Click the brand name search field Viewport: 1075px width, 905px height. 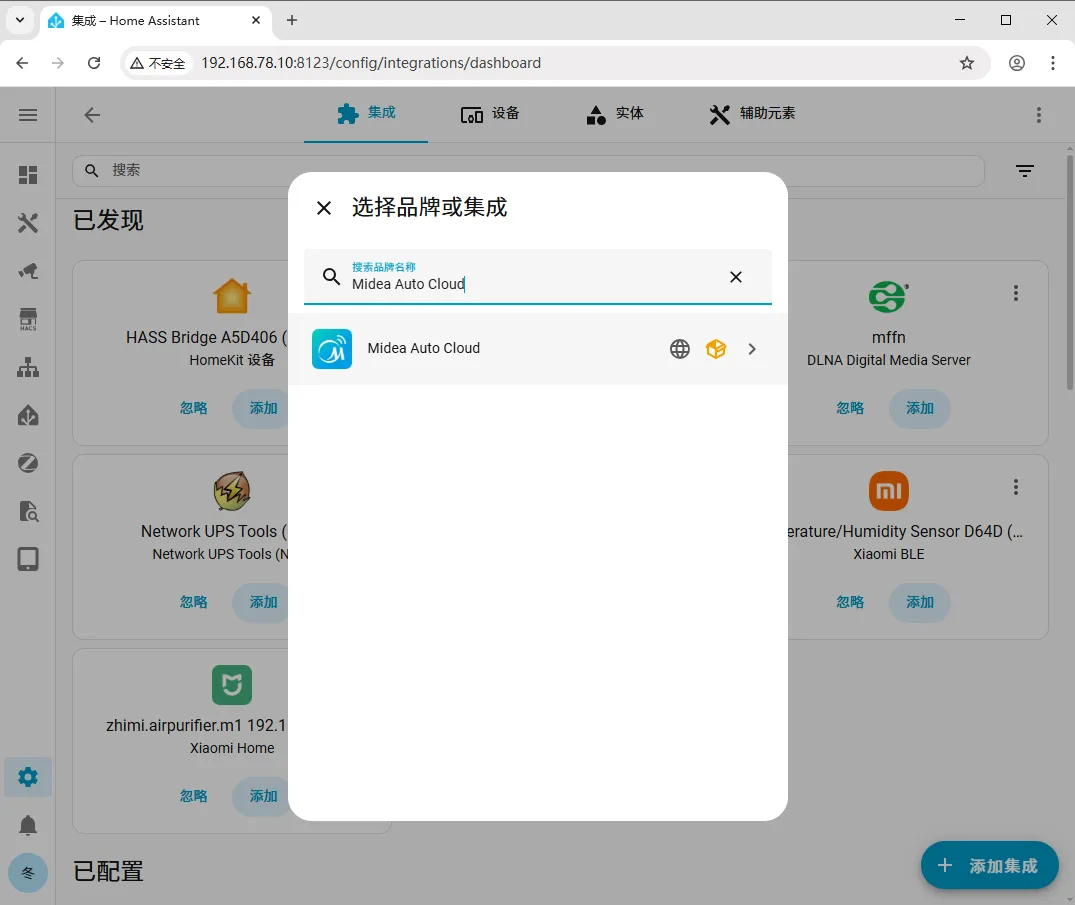538,277
